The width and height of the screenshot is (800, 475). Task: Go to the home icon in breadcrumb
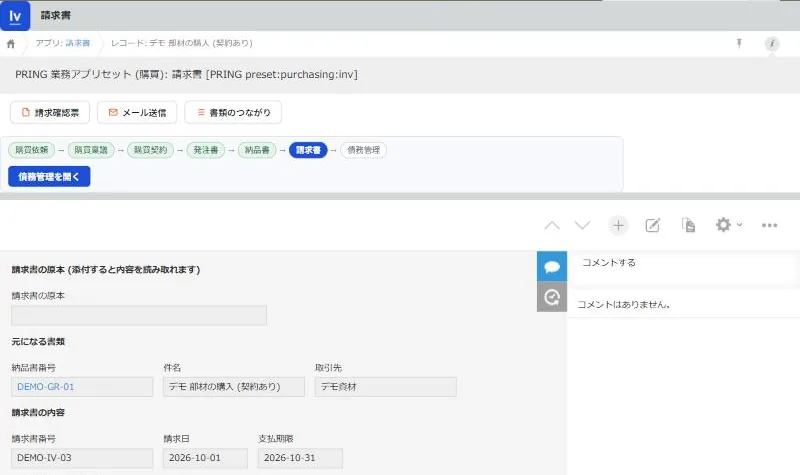click(11, 43)
